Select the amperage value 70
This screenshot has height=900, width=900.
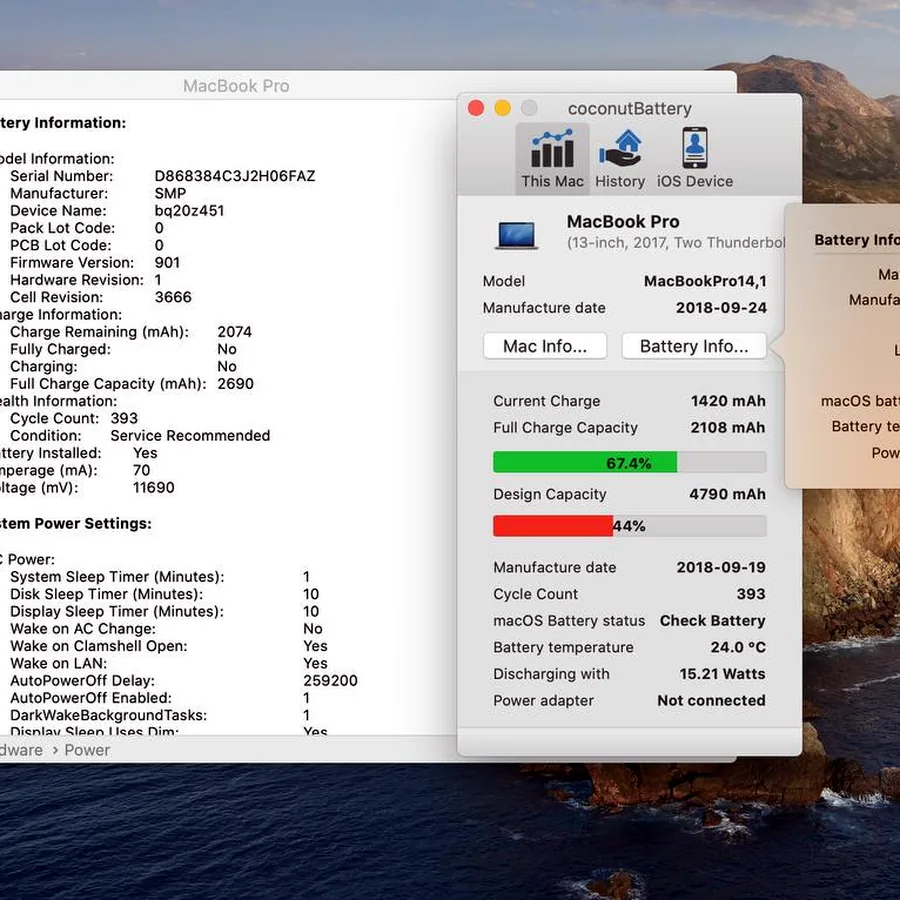click(141, 470)
